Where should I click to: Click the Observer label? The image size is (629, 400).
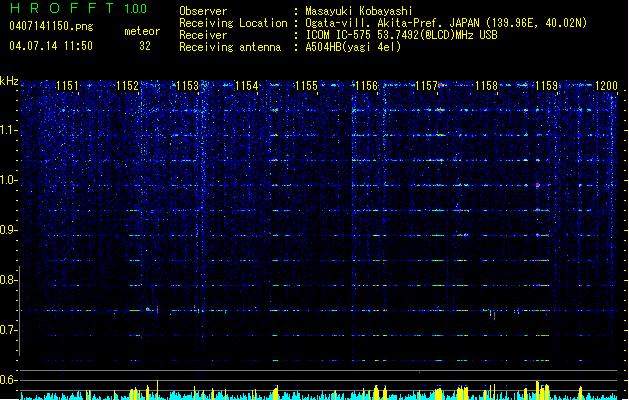pyautogui.click(x=203, y=11)
